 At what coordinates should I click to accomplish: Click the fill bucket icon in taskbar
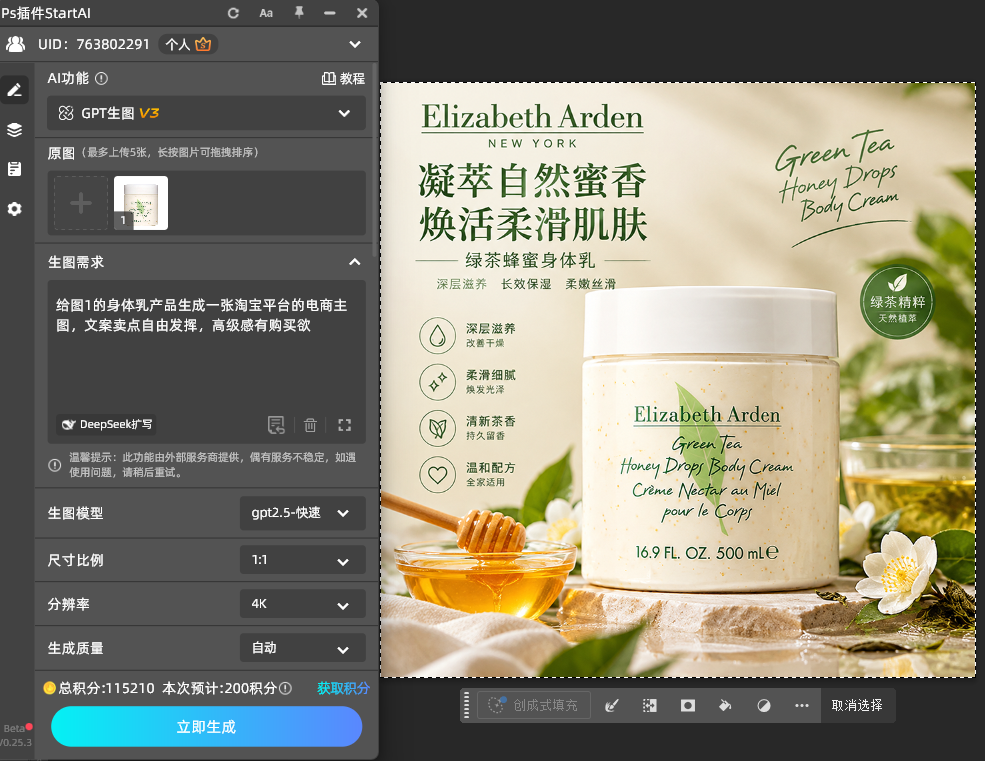point(726,706)
